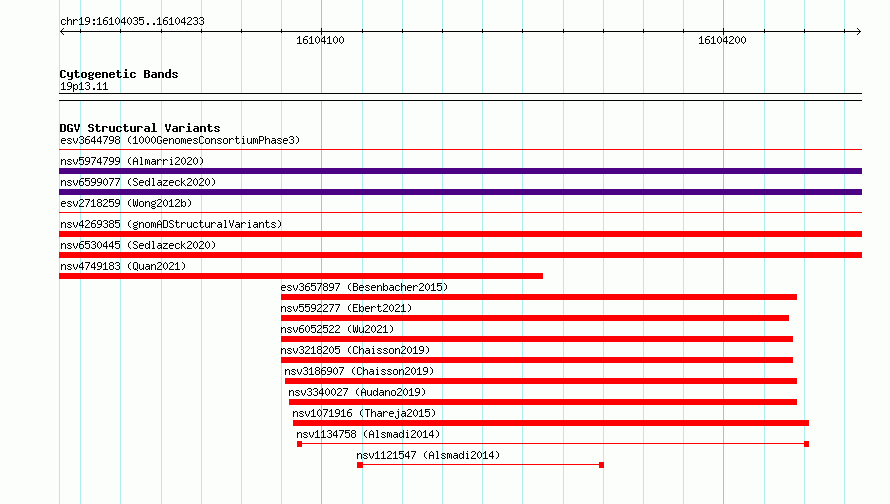Open variant esv3657897 (Besenbacher2015) label
Viewport: 890px width, 504px height.
(364, 287)
